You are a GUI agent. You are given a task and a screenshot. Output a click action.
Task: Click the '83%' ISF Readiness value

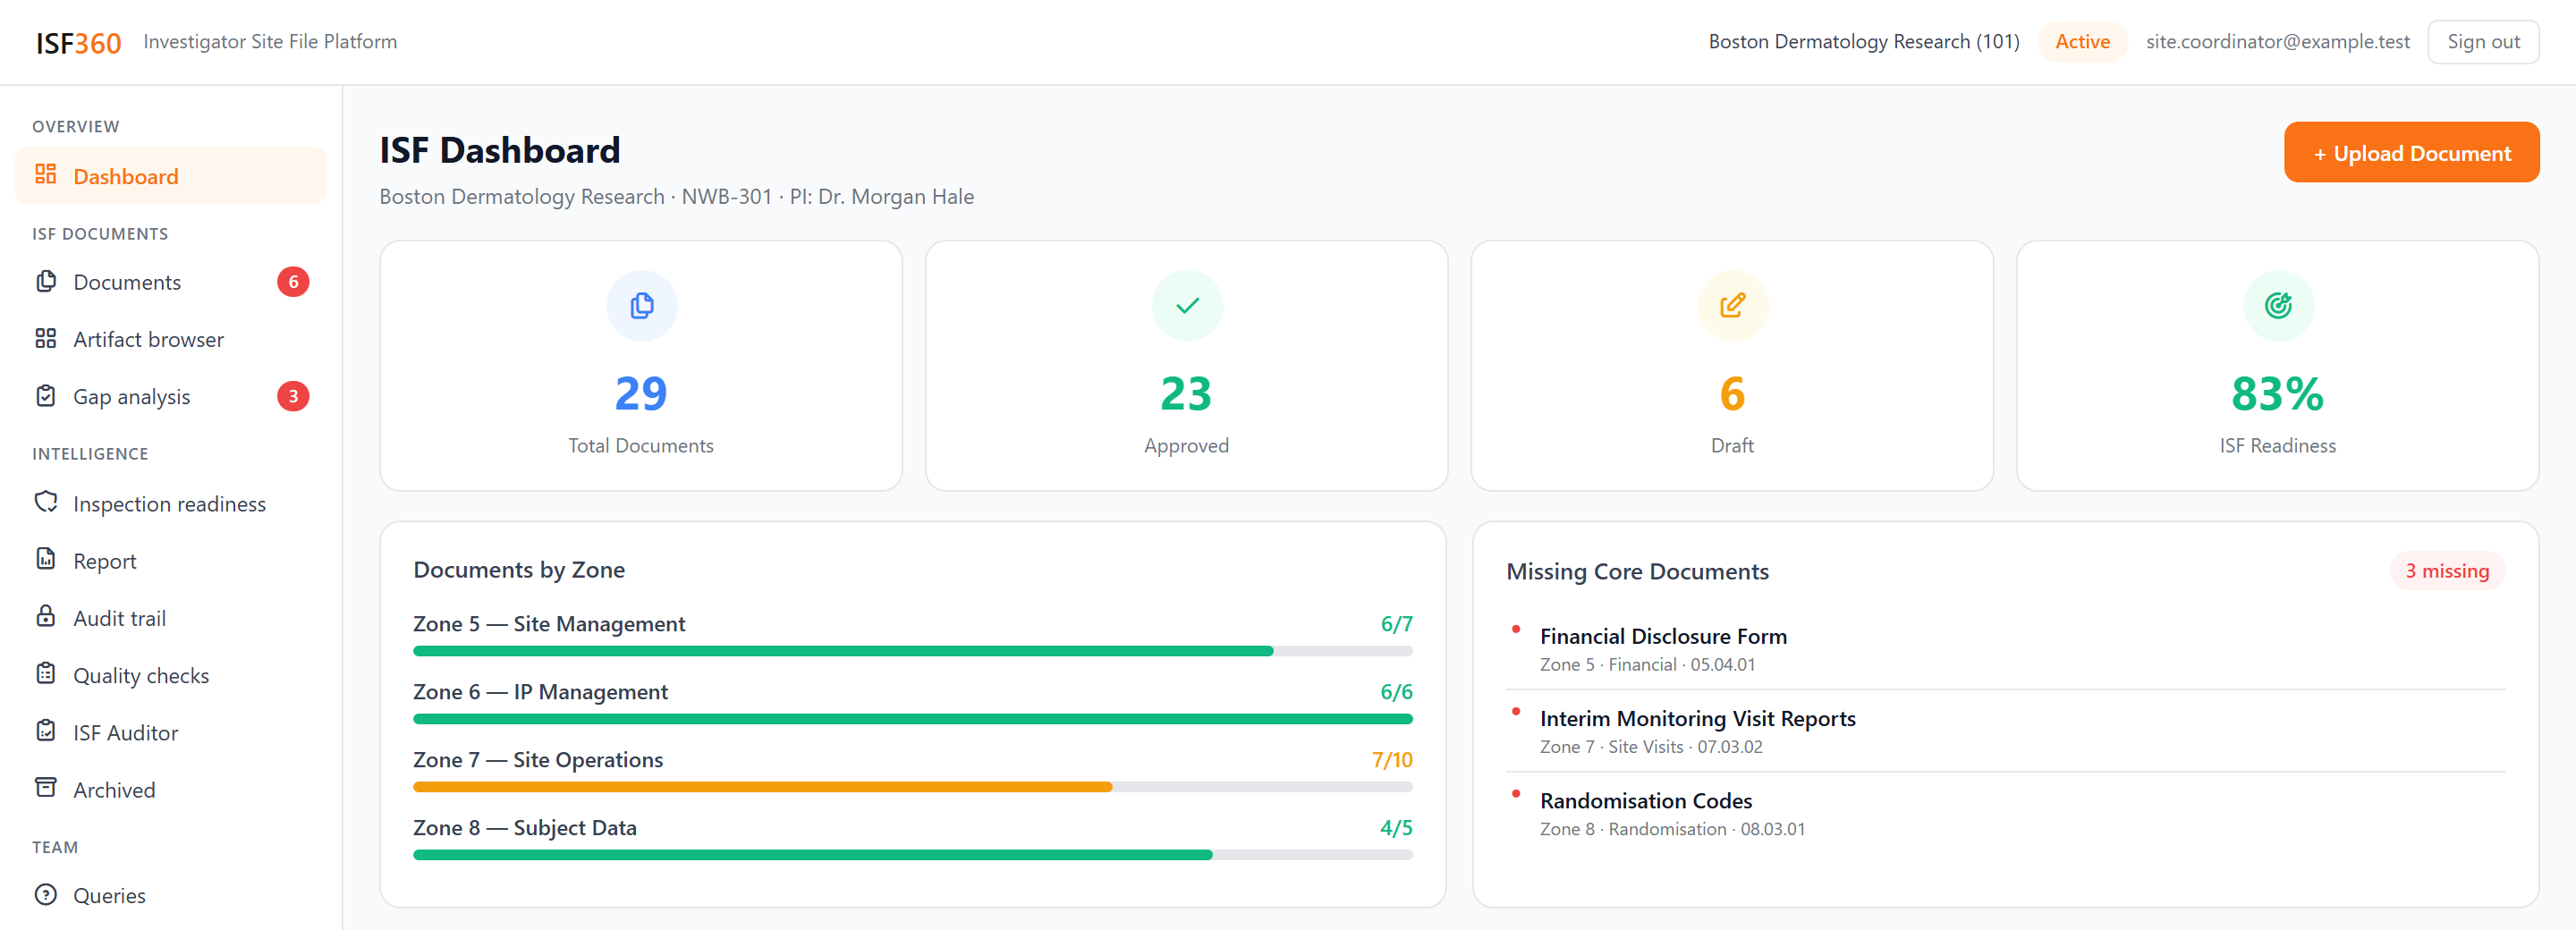[2278, 393]
